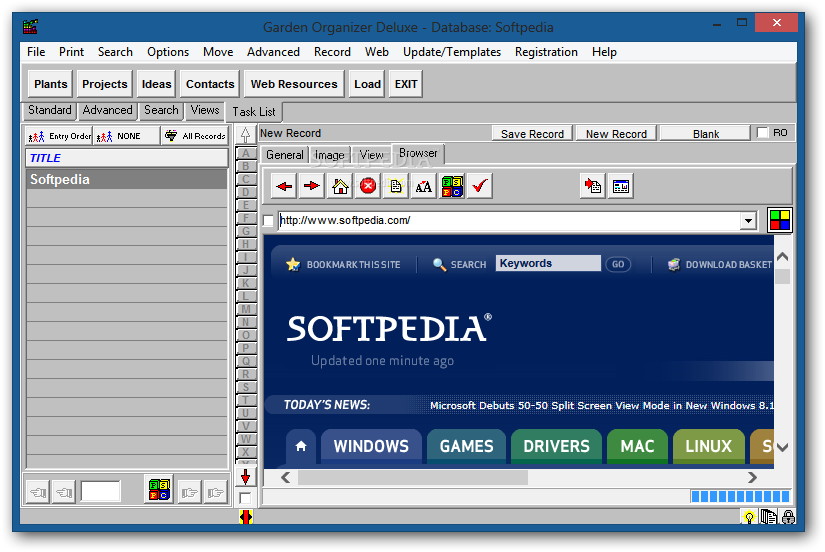
Task: Click the pages status bar icon
Action: 769,517
